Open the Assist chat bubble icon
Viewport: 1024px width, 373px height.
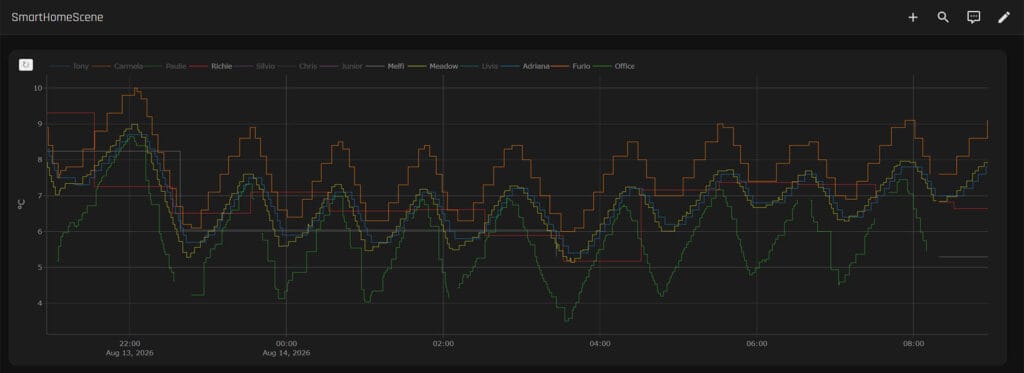click(x=973, y=18)
